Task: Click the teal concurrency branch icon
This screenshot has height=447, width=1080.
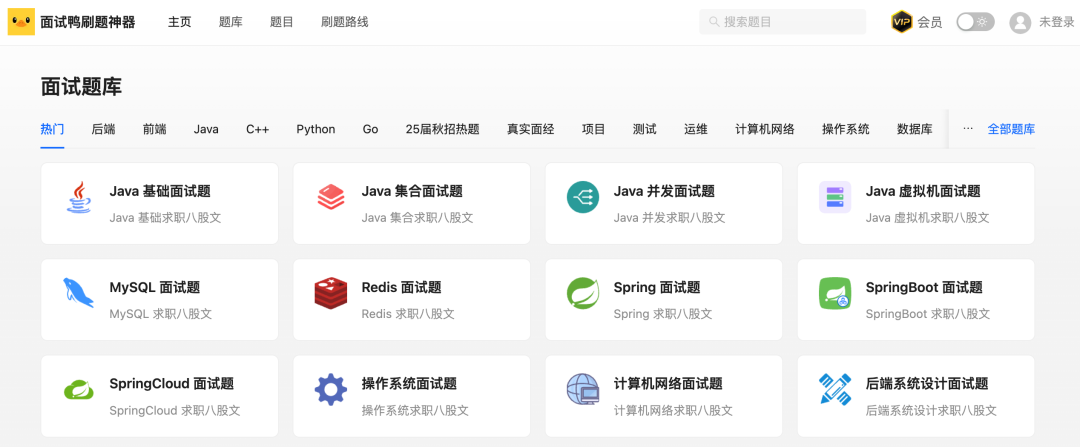Action: (583, 197)
